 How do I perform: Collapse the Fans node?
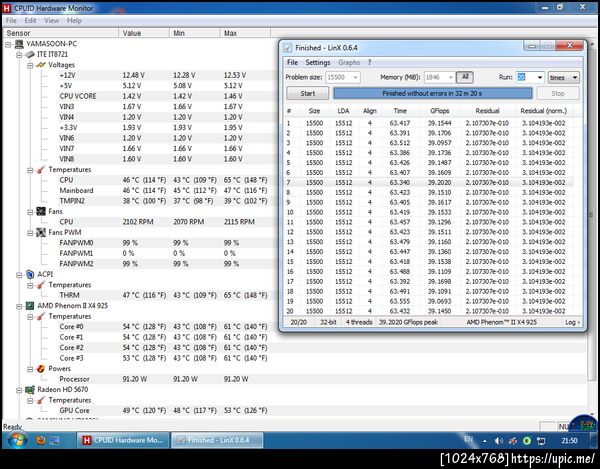point(30,212)
